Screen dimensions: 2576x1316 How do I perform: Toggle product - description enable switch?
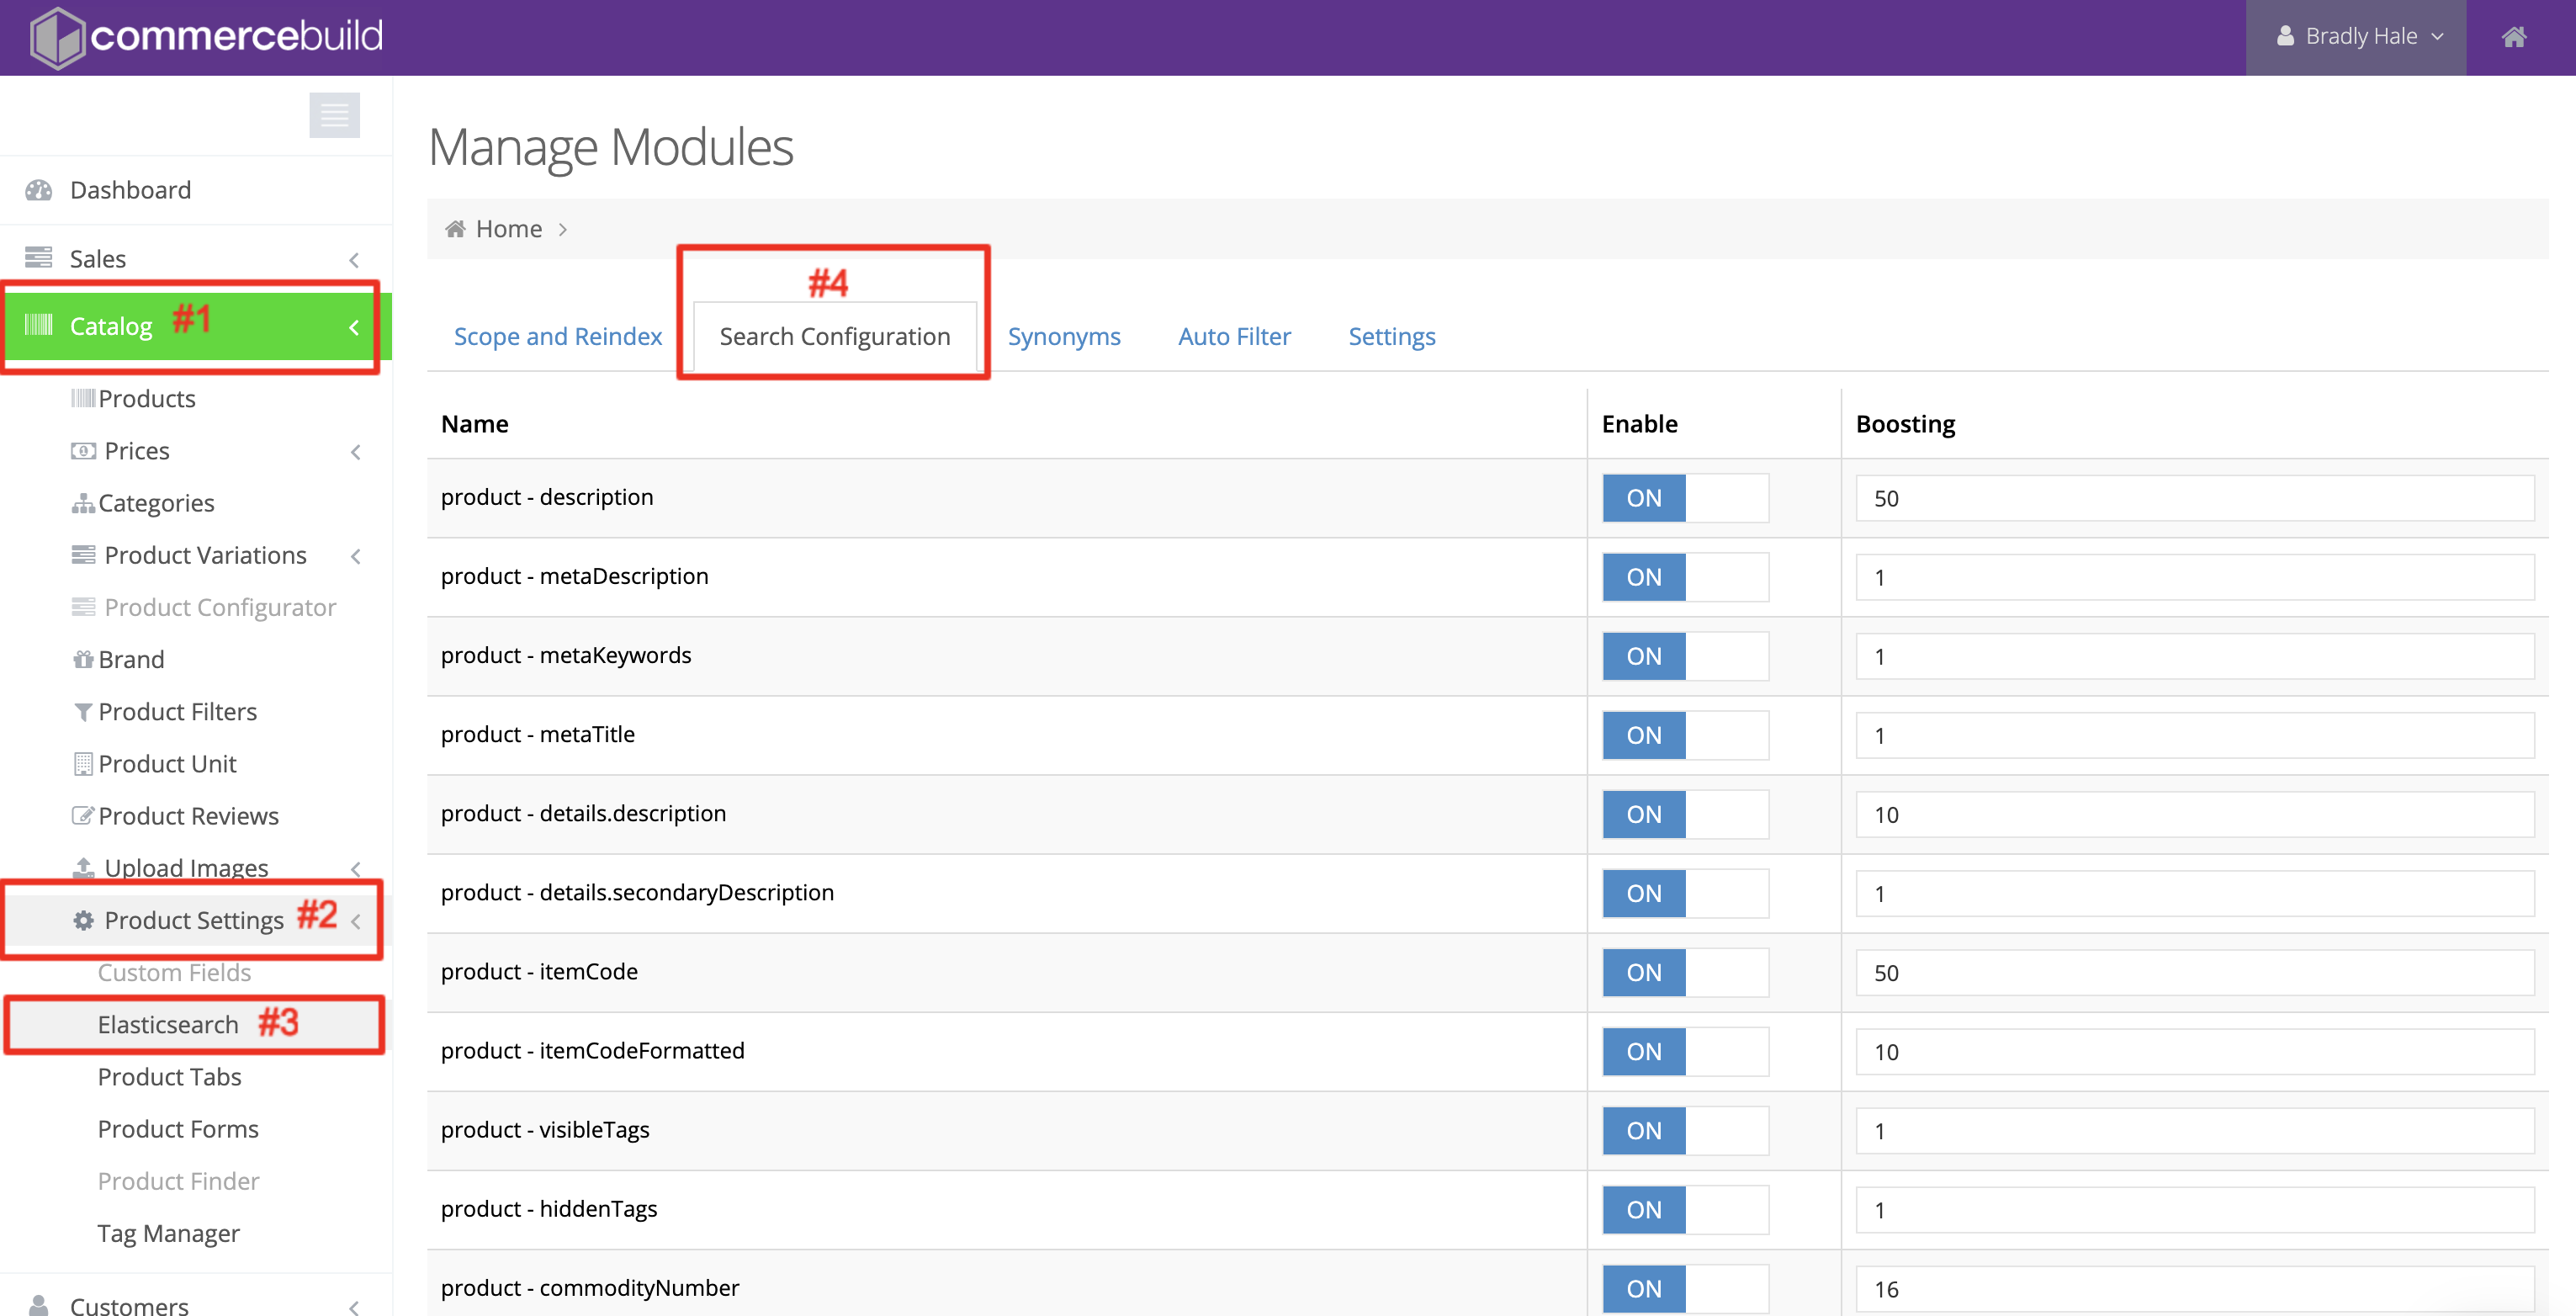1684,498
